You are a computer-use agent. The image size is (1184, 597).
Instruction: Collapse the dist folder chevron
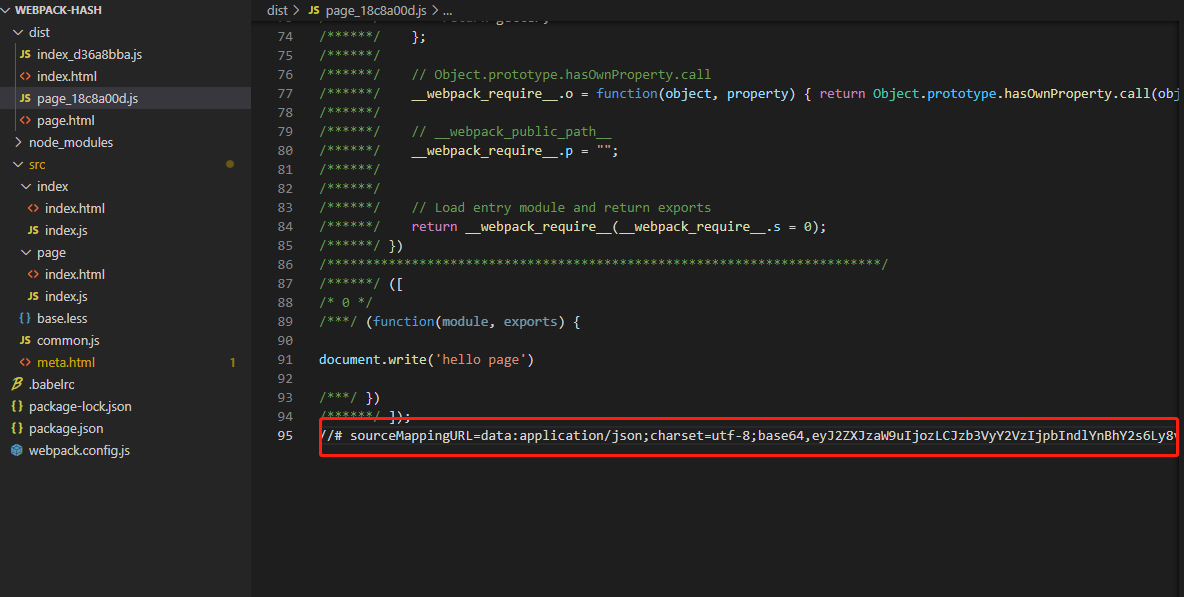point(18,32)
